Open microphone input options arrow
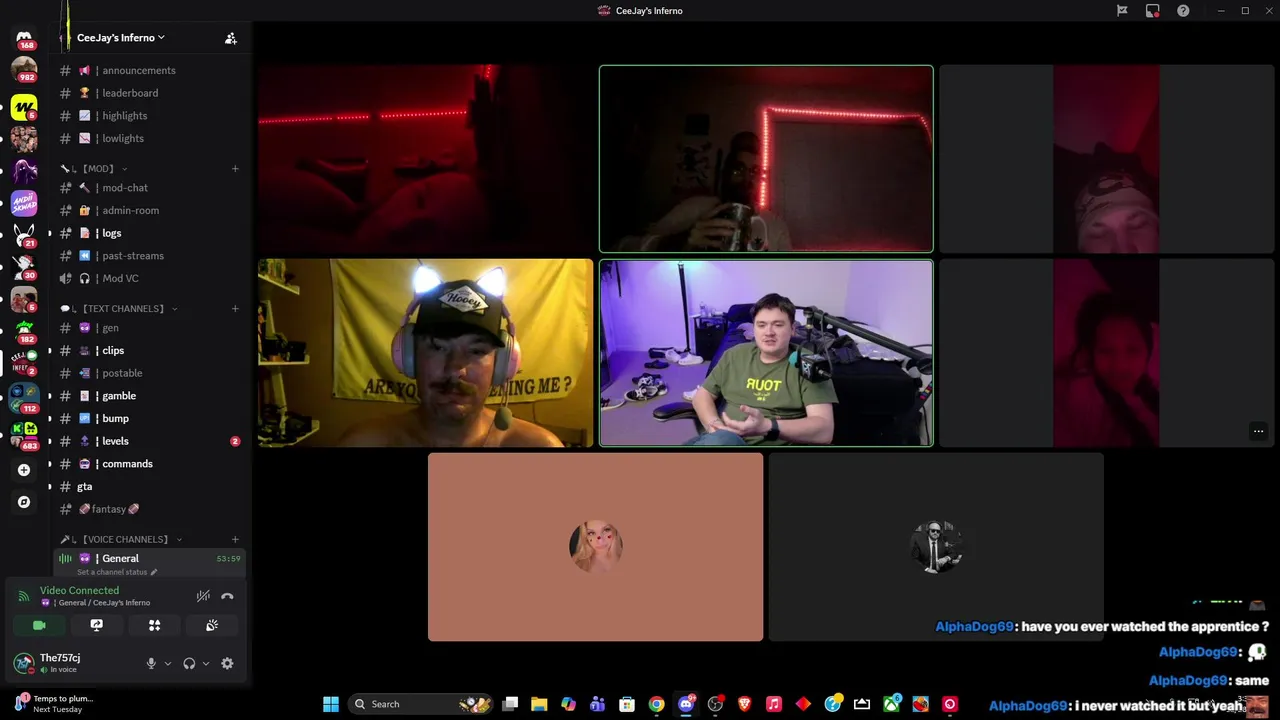Image resolution: width=1280 pixels, height=720 pixels. pos(167,663)
